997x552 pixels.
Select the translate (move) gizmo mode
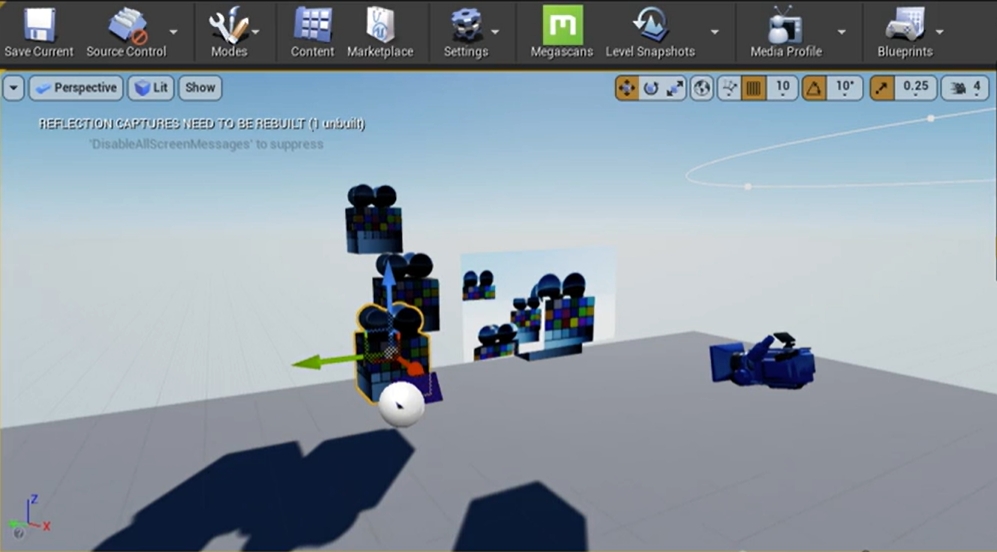point(626,88)
